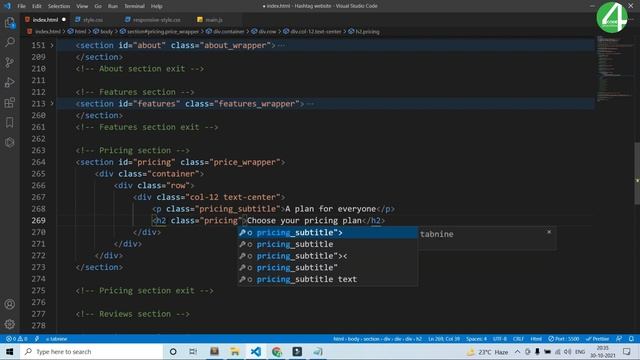Click the Windows taskbar search box
640x360 pixels.
pyautogui.click(x=91, y=351)
